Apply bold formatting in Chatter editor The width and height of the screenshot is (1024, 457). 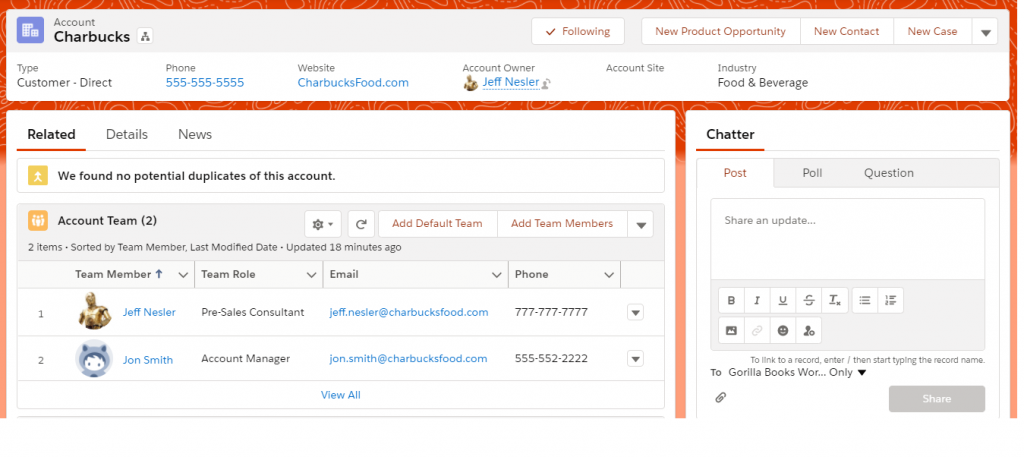pos(731,300)
